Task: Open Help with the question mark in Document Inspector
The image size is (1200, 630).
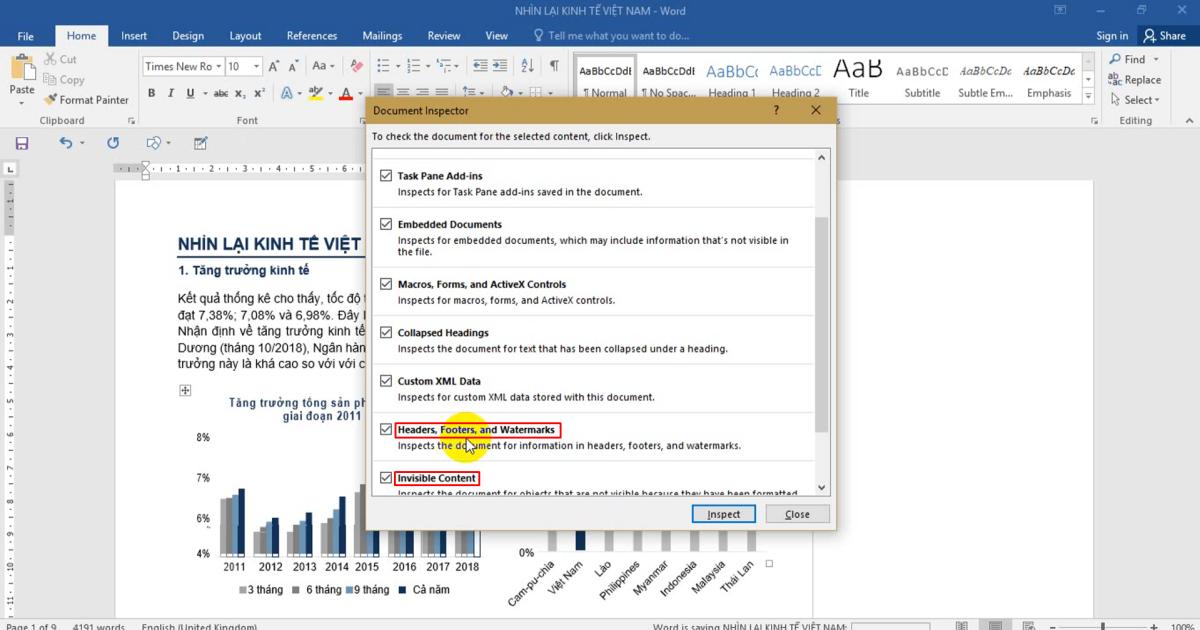Action: 776,110
